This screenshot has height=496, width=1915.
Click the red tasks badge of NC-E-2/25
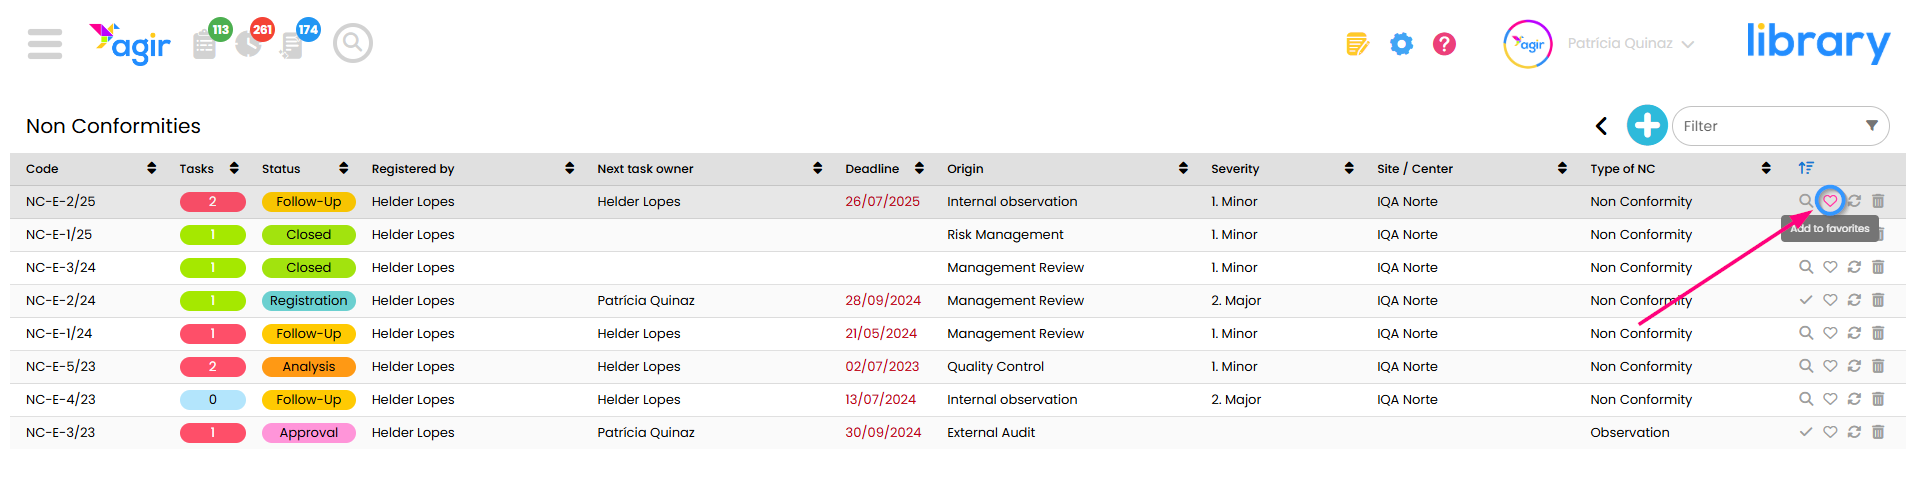[213, 201]
